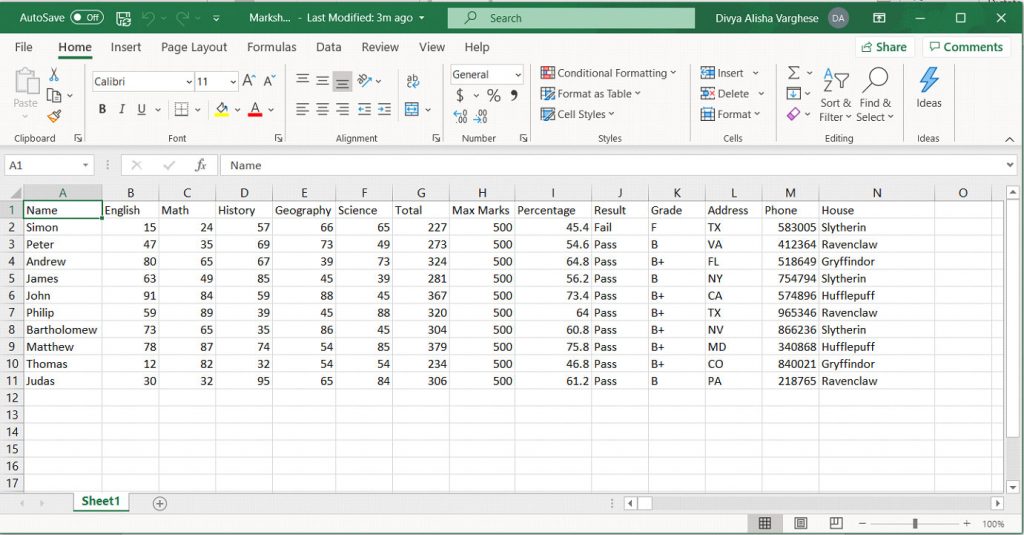Click the Format Painter brush icon

(54, 115)
